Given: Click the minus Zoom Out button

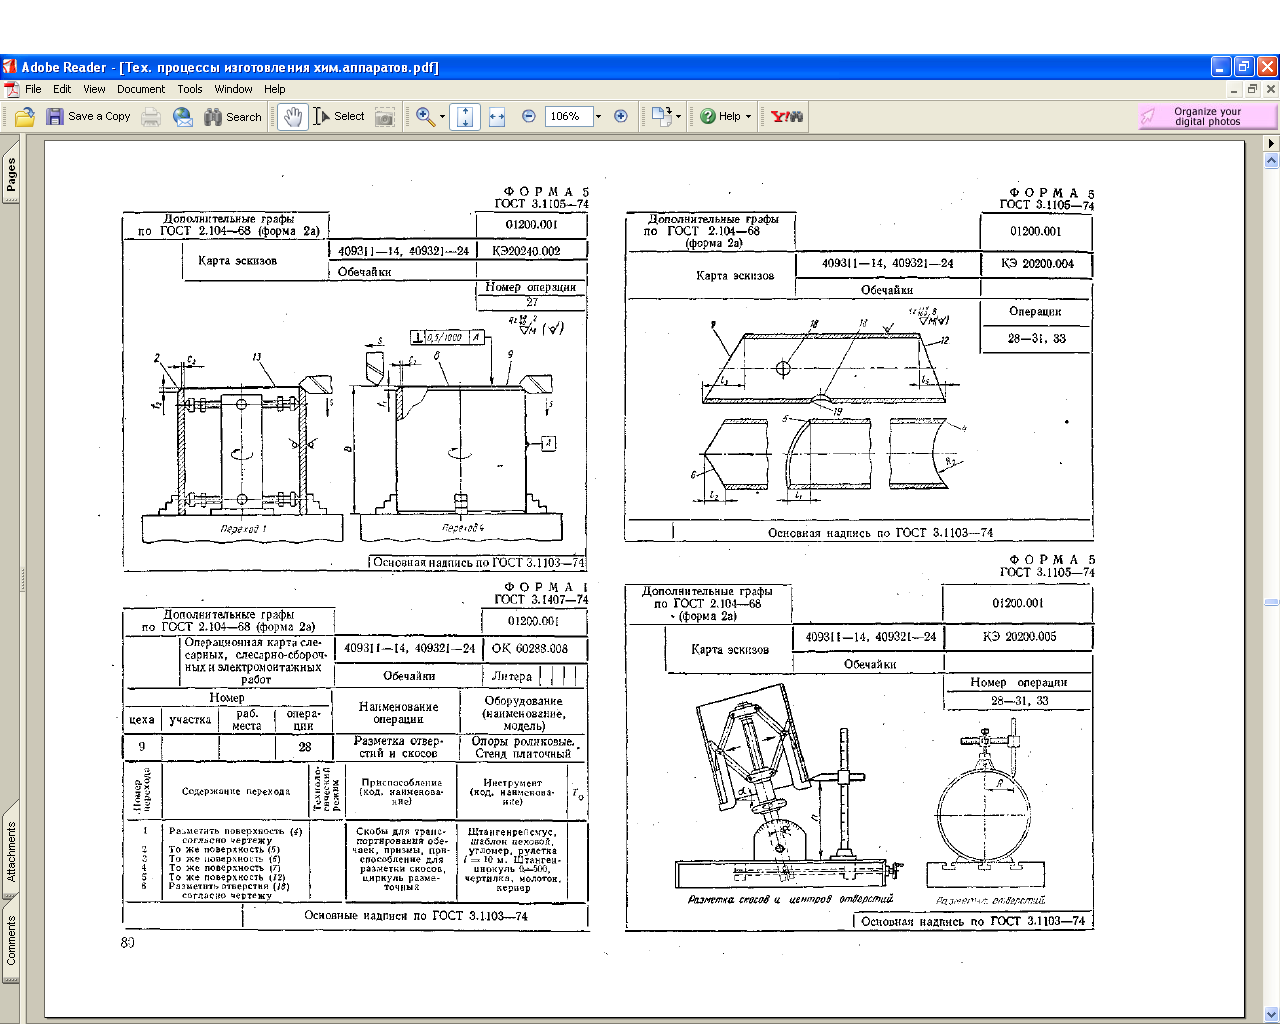Looking at the screenshot, I should coord(529,117).
